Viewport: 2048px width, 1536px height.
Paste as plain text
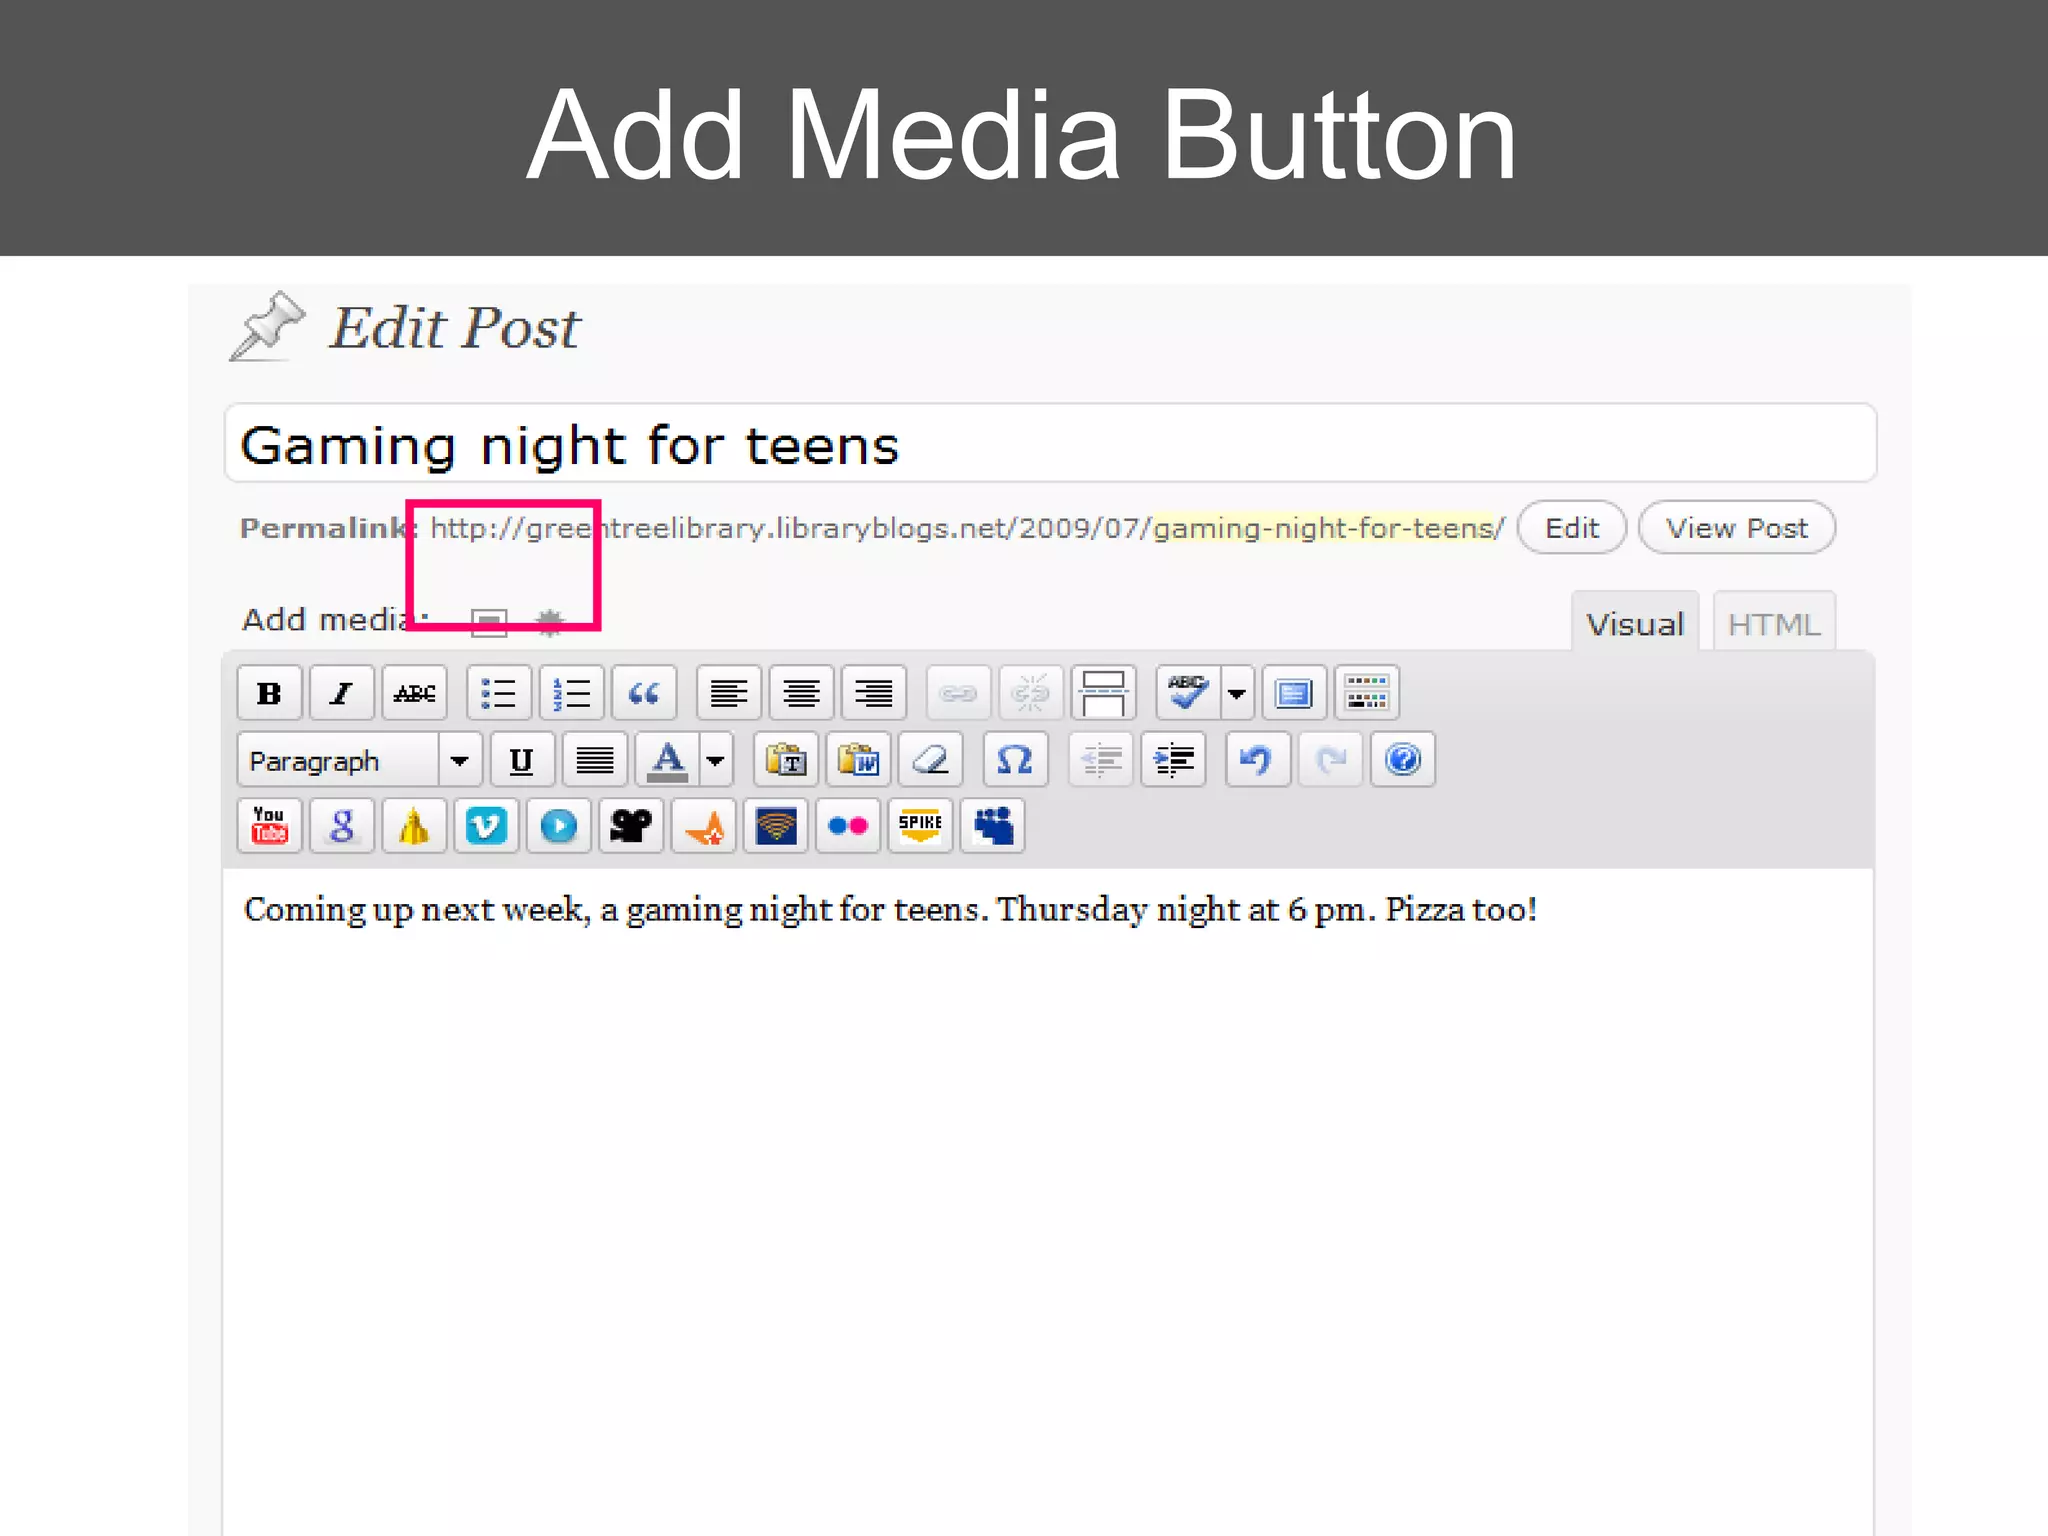pyautogui.click(x=786, y=761)
